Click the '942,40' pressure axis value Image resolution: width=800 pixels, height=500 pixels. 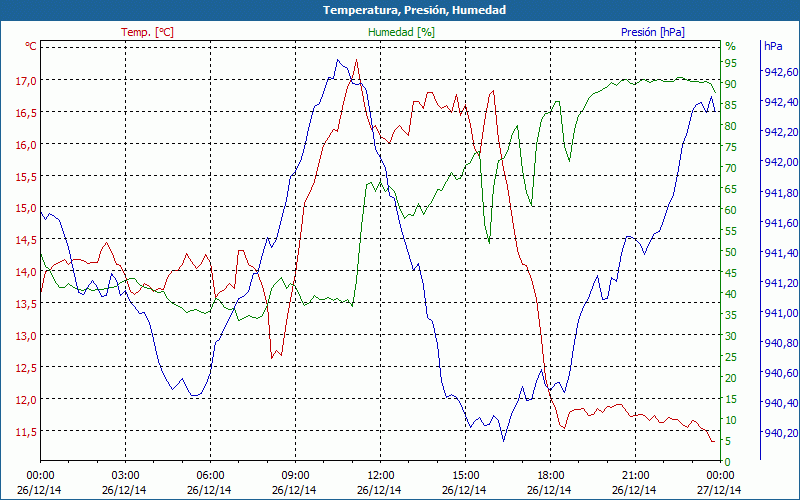point(781,102)
